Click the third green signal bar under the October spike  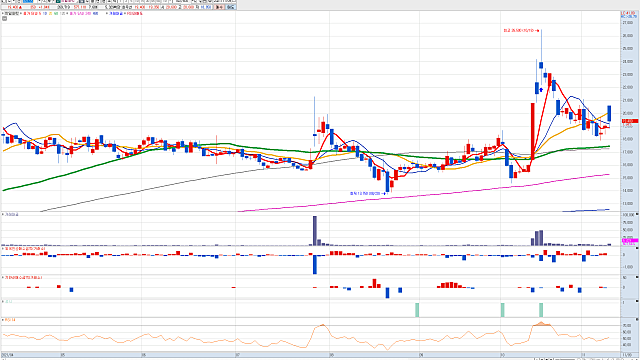point(541,310)
